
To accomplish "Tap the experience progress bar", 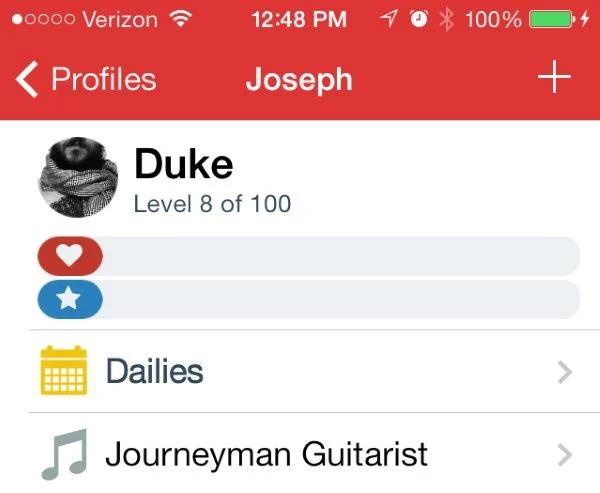I will coord(340,299).
